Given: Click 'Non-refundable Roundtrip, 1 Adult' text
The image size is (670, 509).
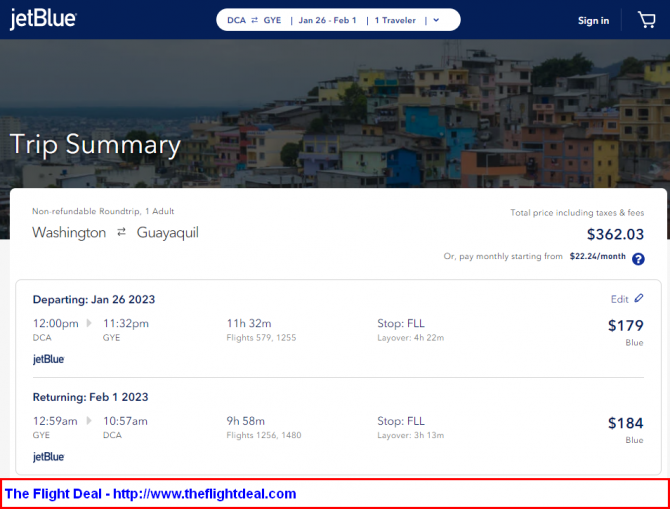Looking at the screenshot, I should pyautogui.click(x=103, y=211).
